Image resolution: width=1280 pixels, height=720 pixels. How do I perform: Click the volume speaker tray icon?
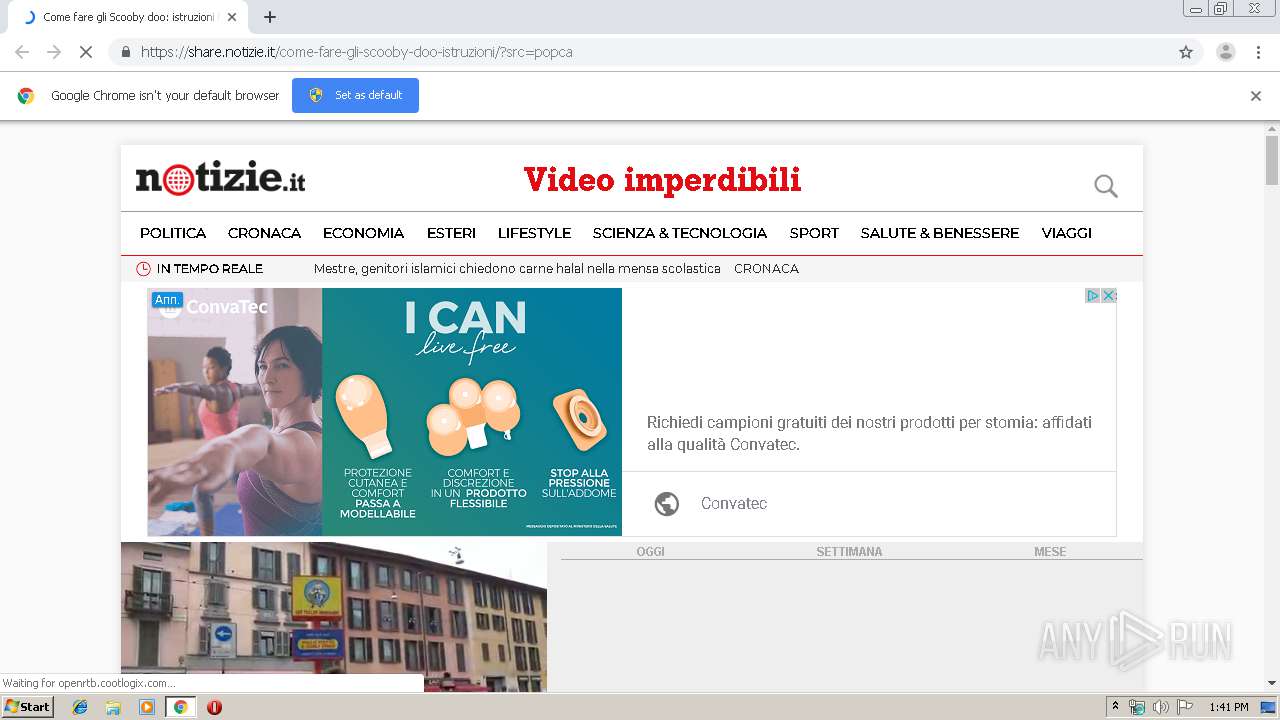tap(1161, 707)
